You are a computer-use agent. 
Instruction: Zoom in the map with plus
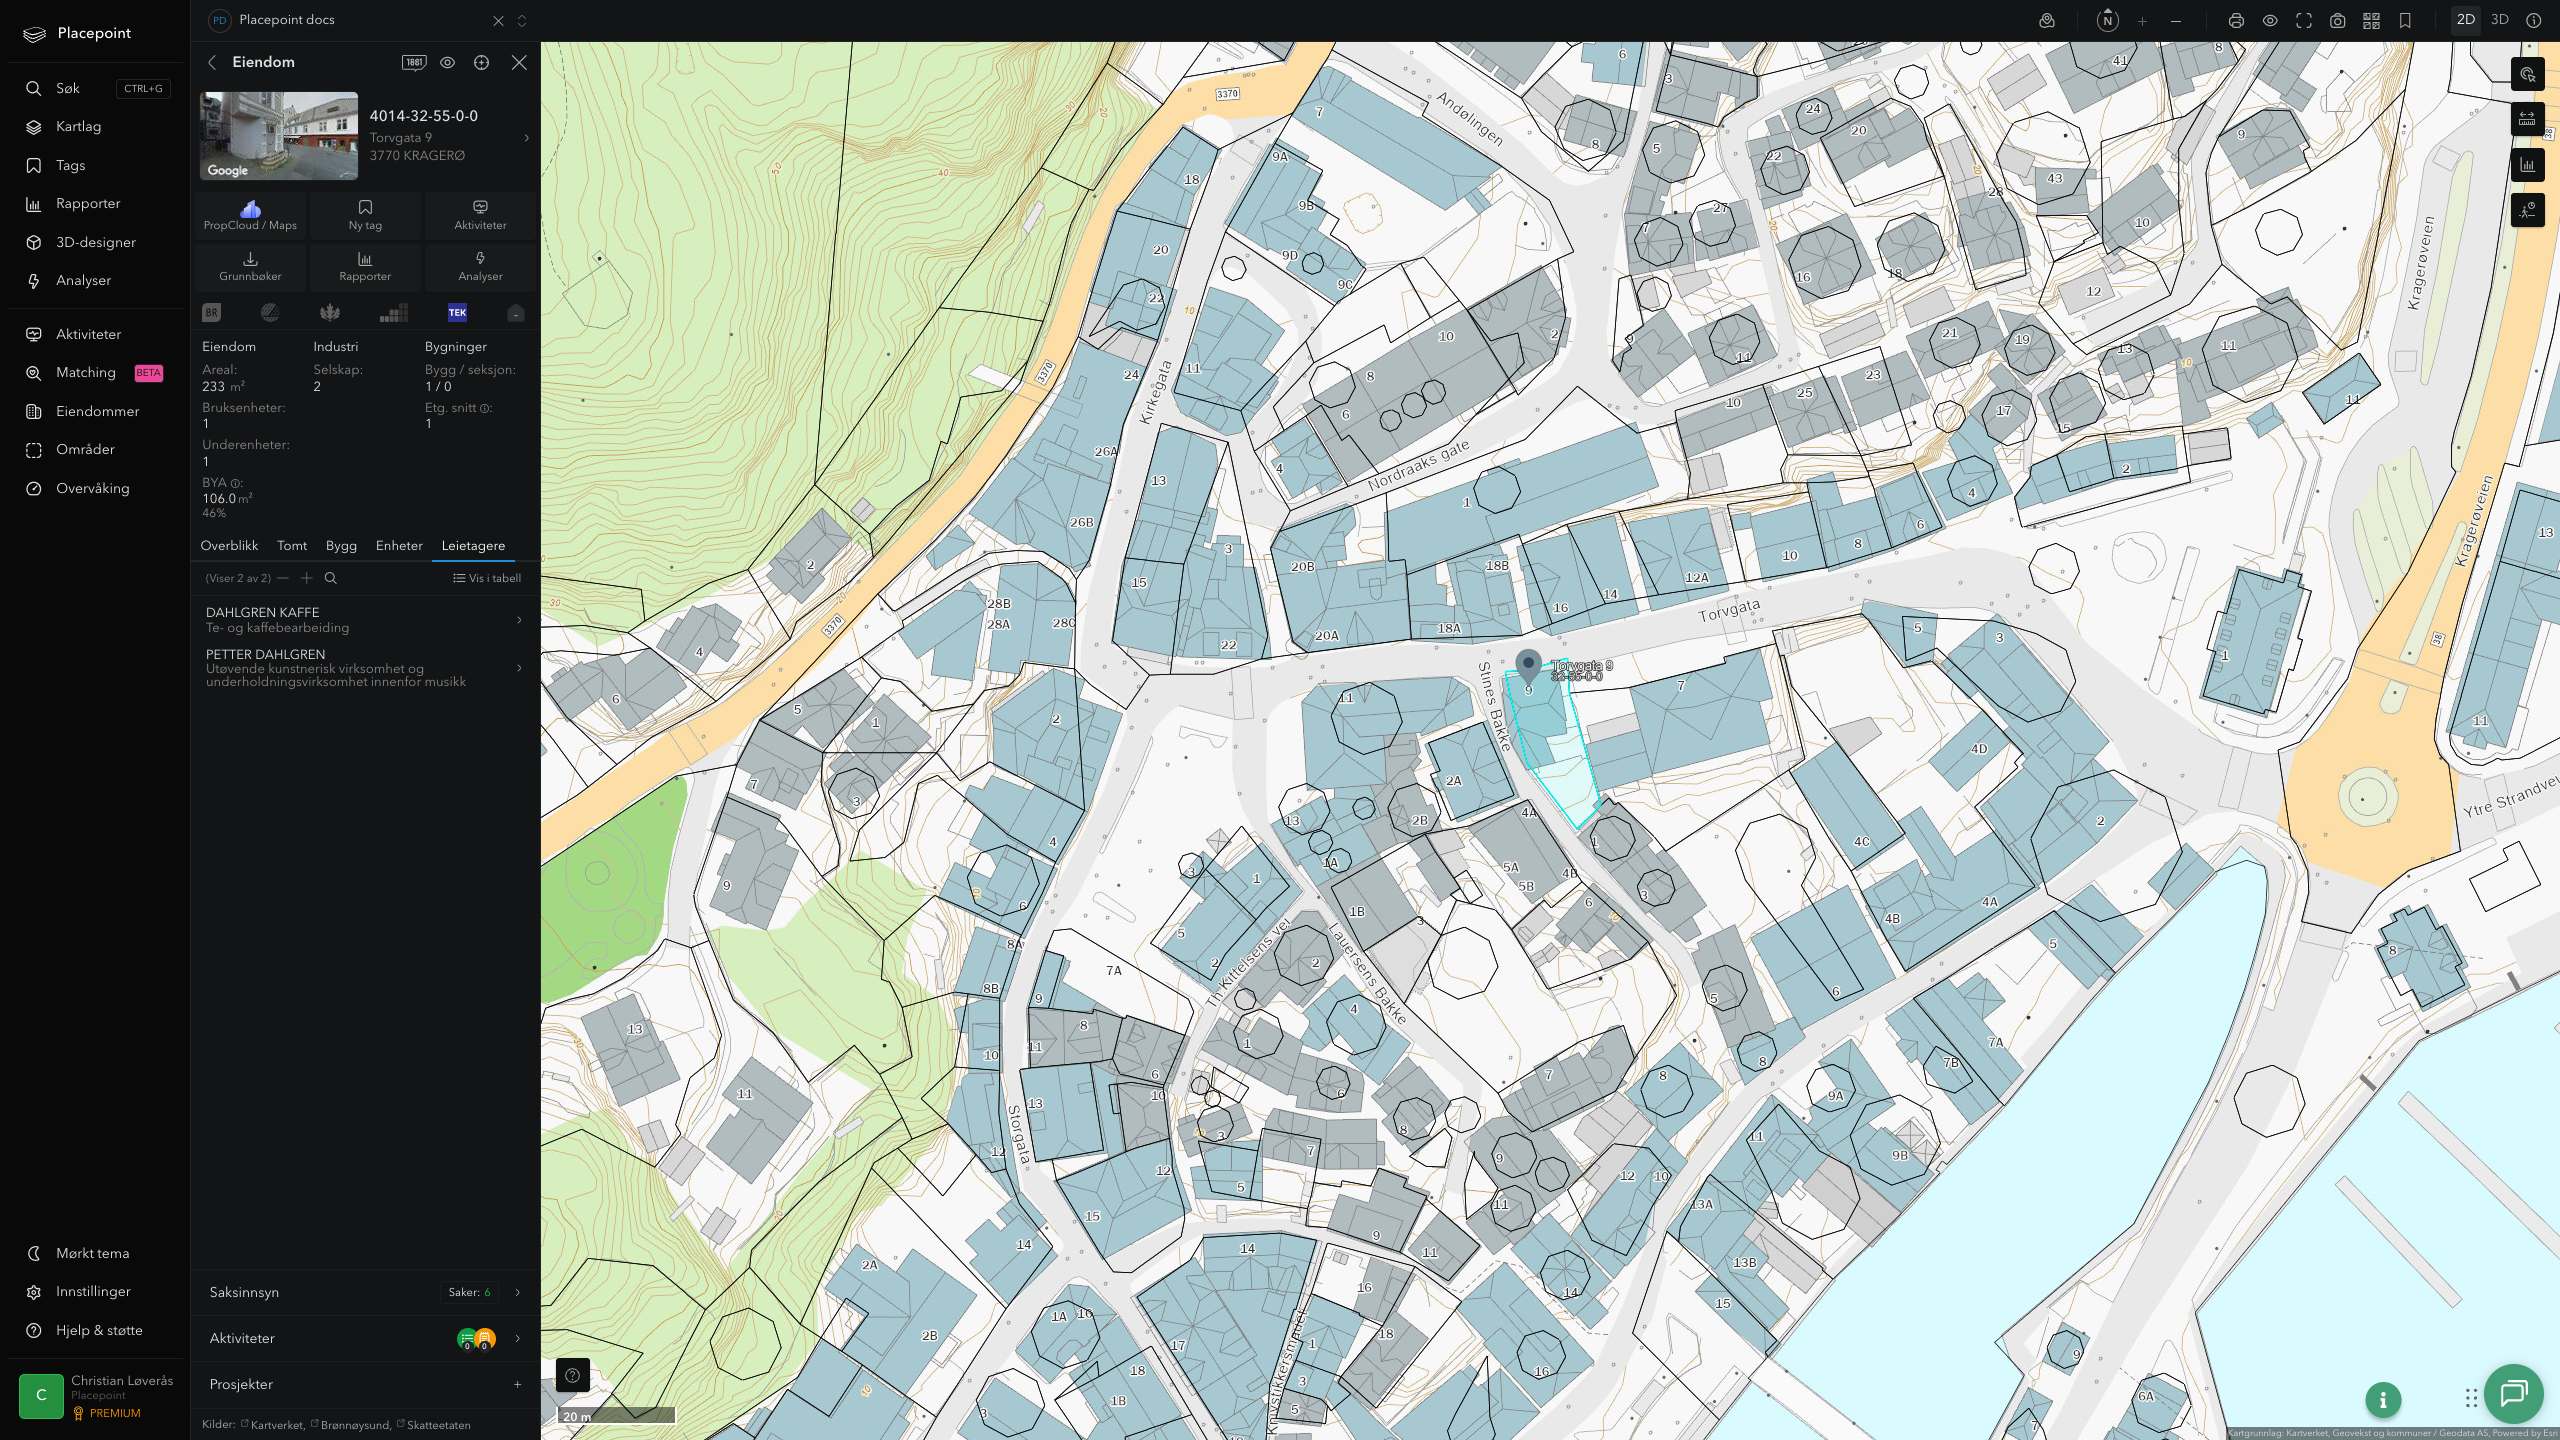(2142, 20)
